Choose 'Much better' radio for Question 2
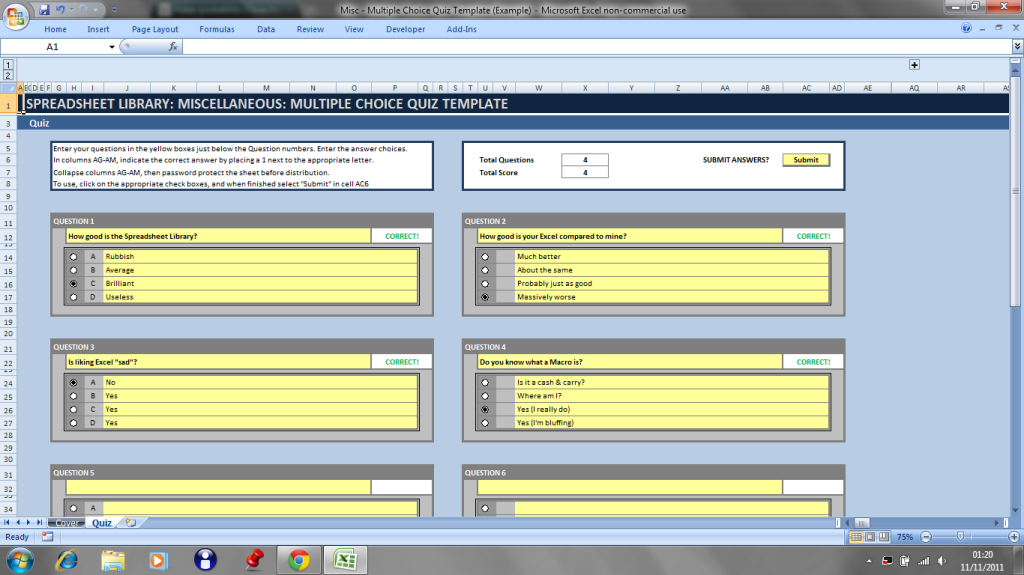 point(486,257)
